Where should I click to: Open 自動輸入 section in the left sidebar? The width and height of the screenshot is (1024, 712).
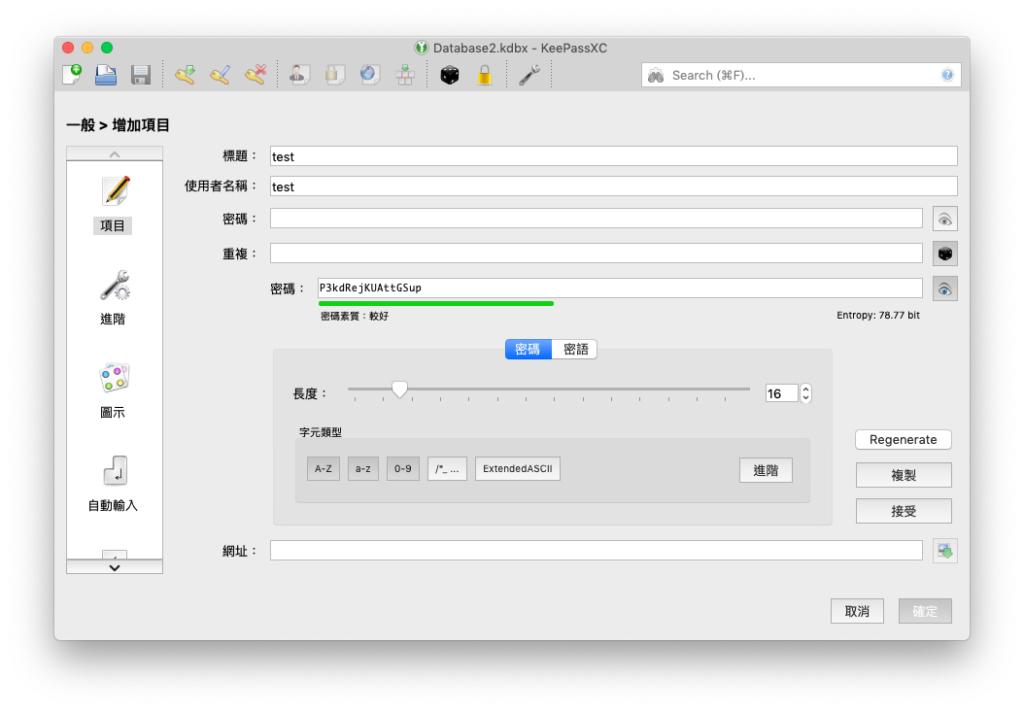[113, 484]
